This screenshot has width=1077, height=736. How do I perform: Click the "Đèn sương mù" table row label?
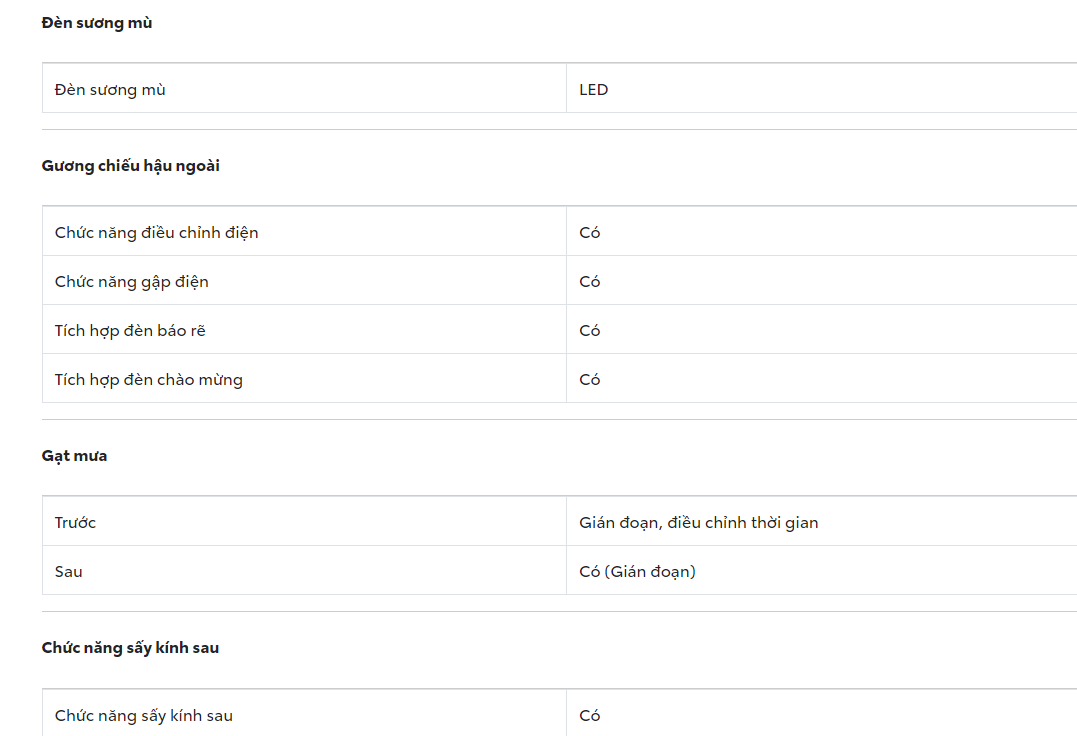point(110,90)
